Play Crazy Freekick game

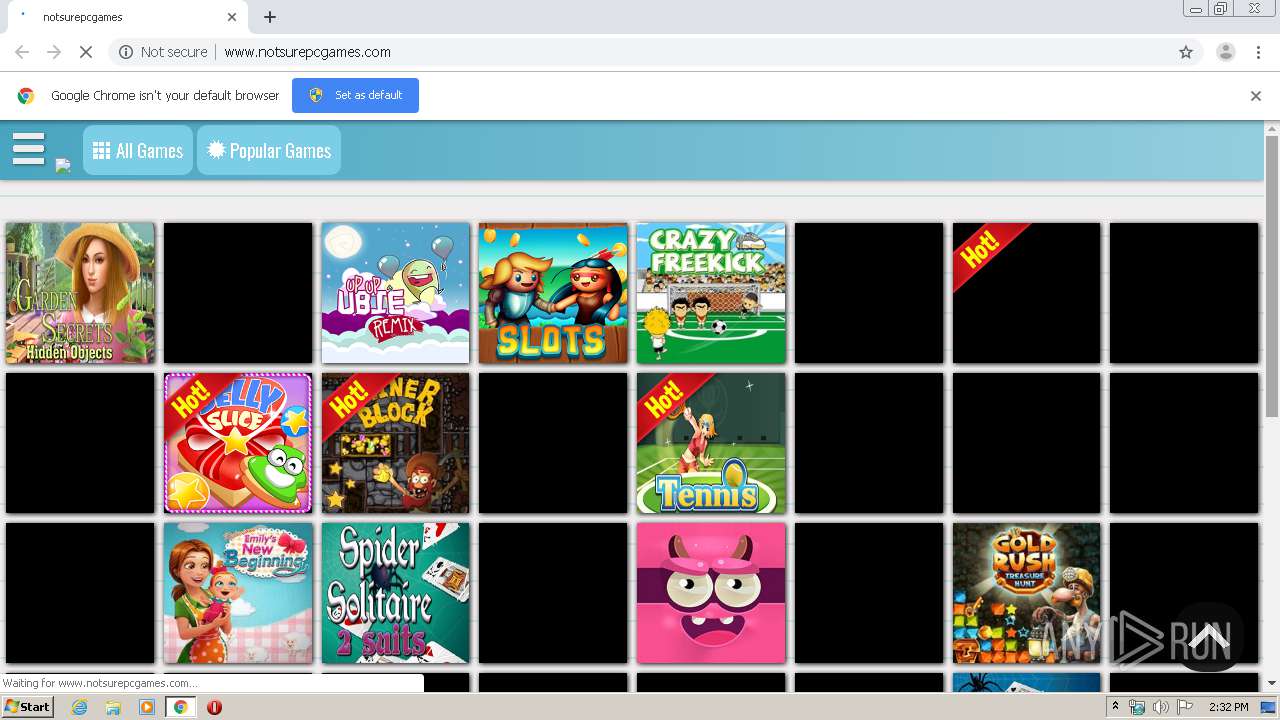711,293
